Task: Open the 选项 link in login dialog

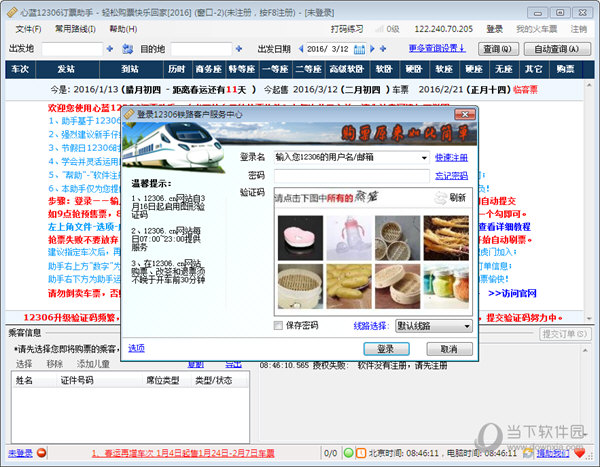Action: click(x=136, y=348)
